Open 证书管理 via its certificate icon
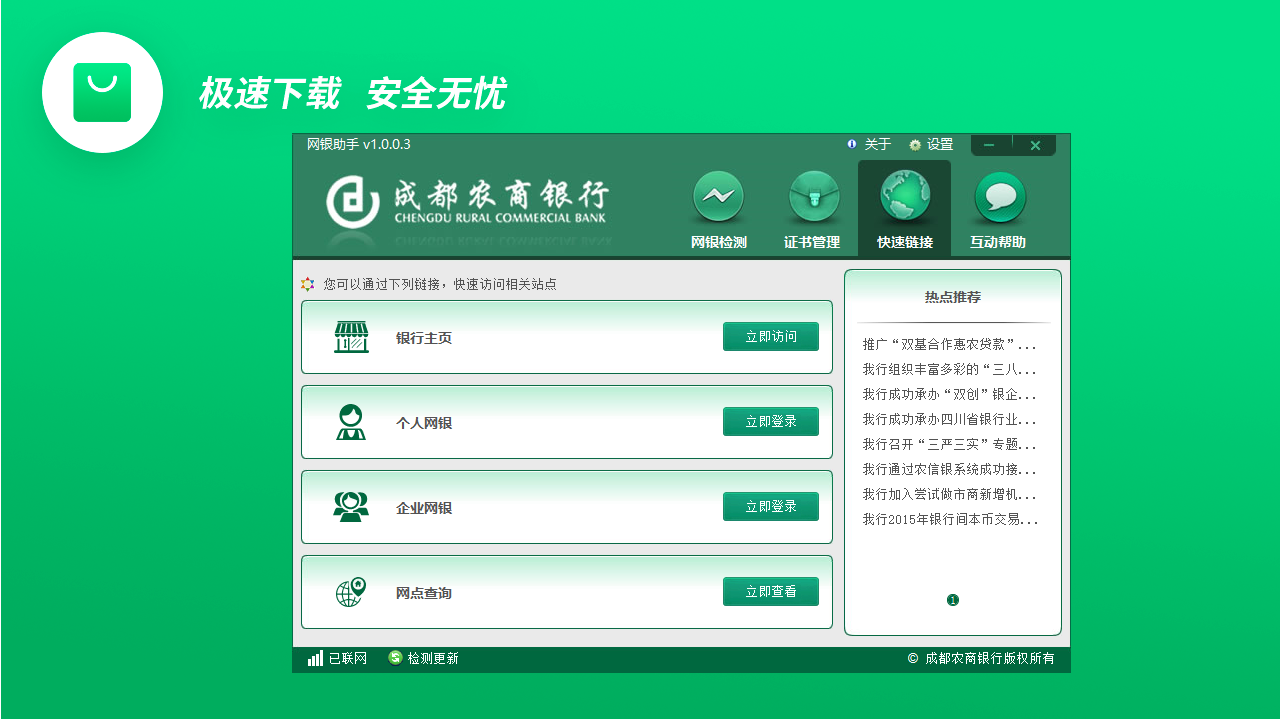The width and height of the screenshot is (1280, 720). (813, 198)
